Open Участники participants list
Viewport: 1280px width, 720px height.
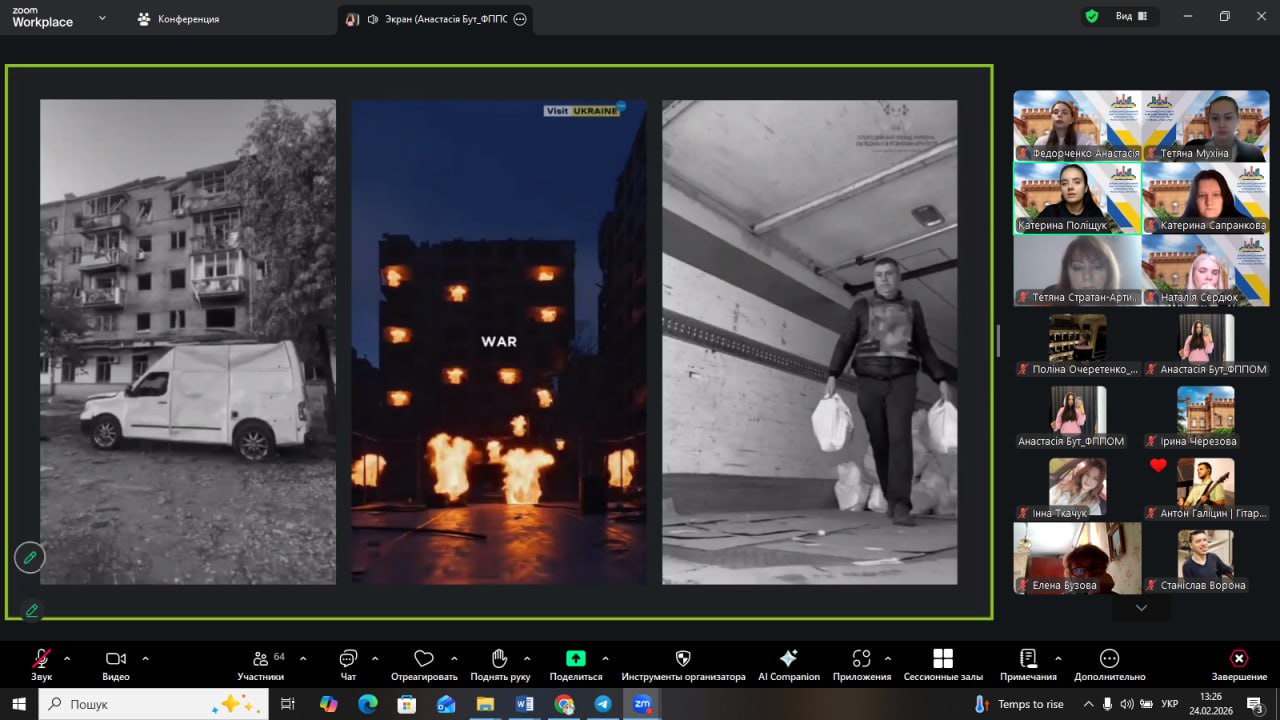pyautogui.click(x=261, y=665)
